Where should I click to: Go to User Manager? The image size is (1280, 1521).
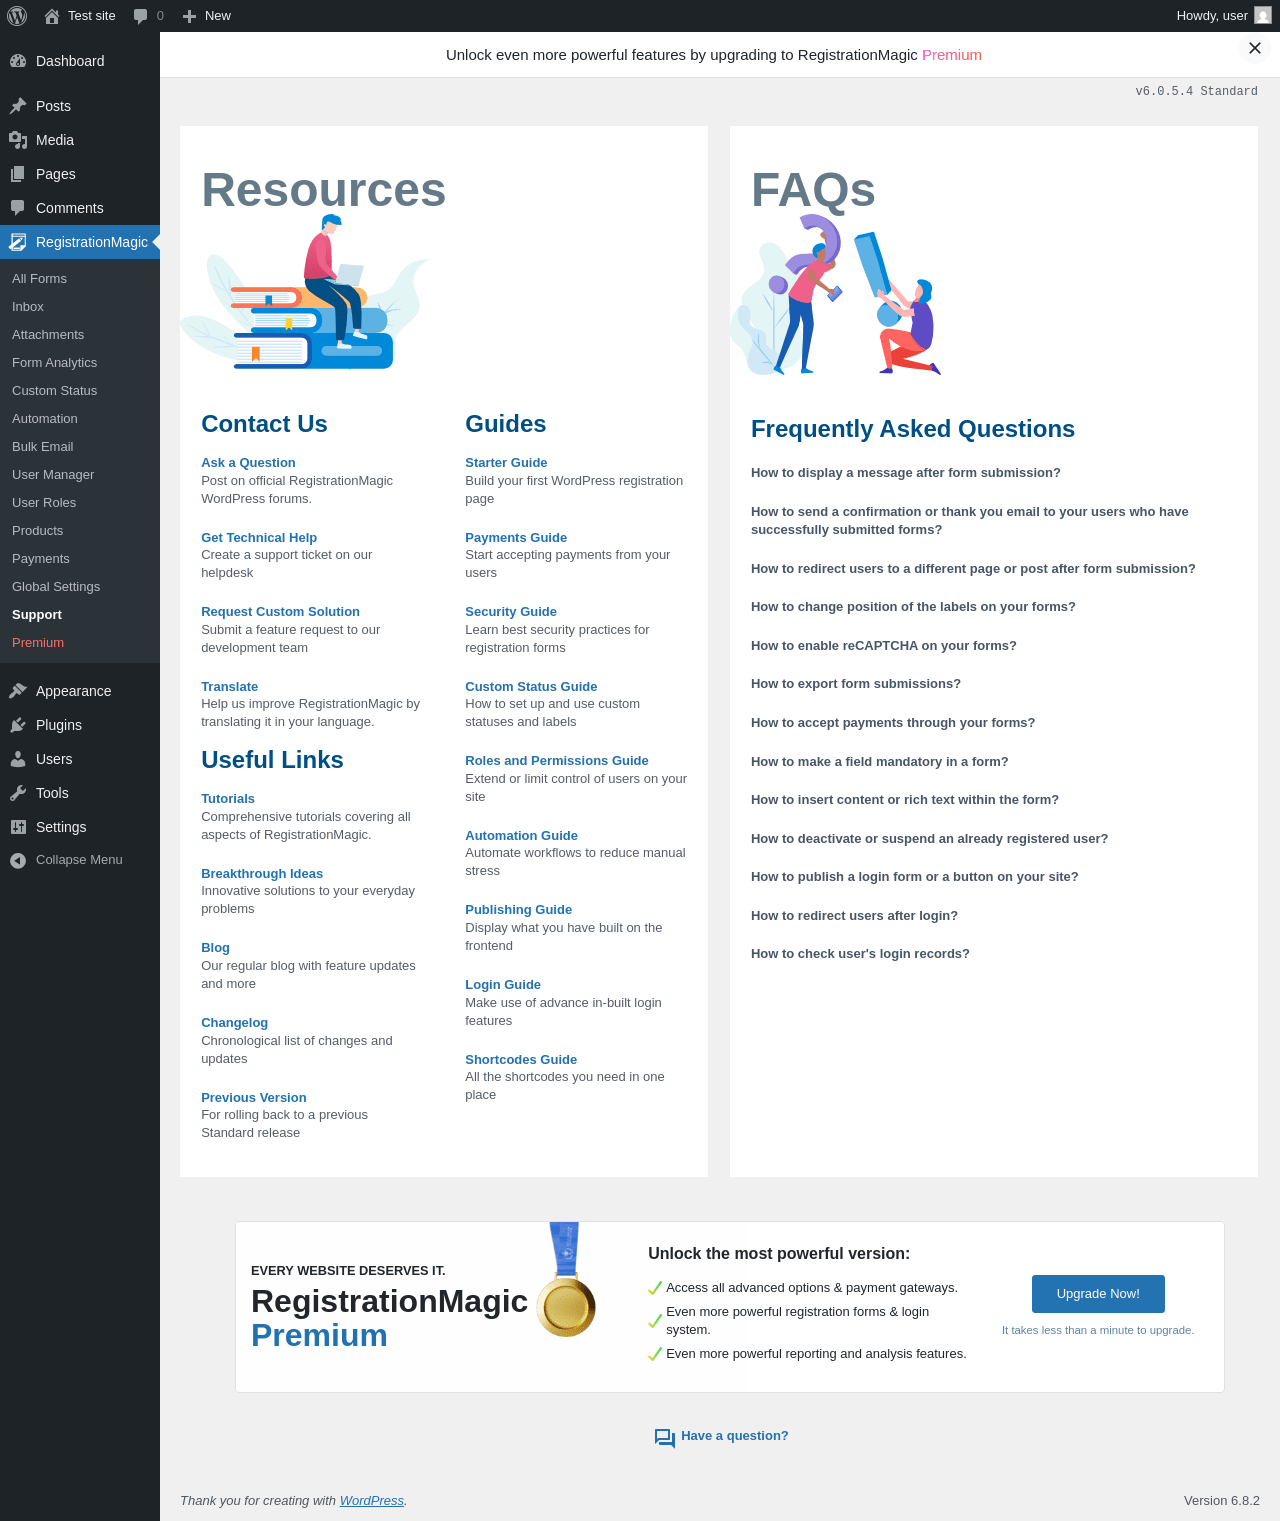(x=53, y=475)
